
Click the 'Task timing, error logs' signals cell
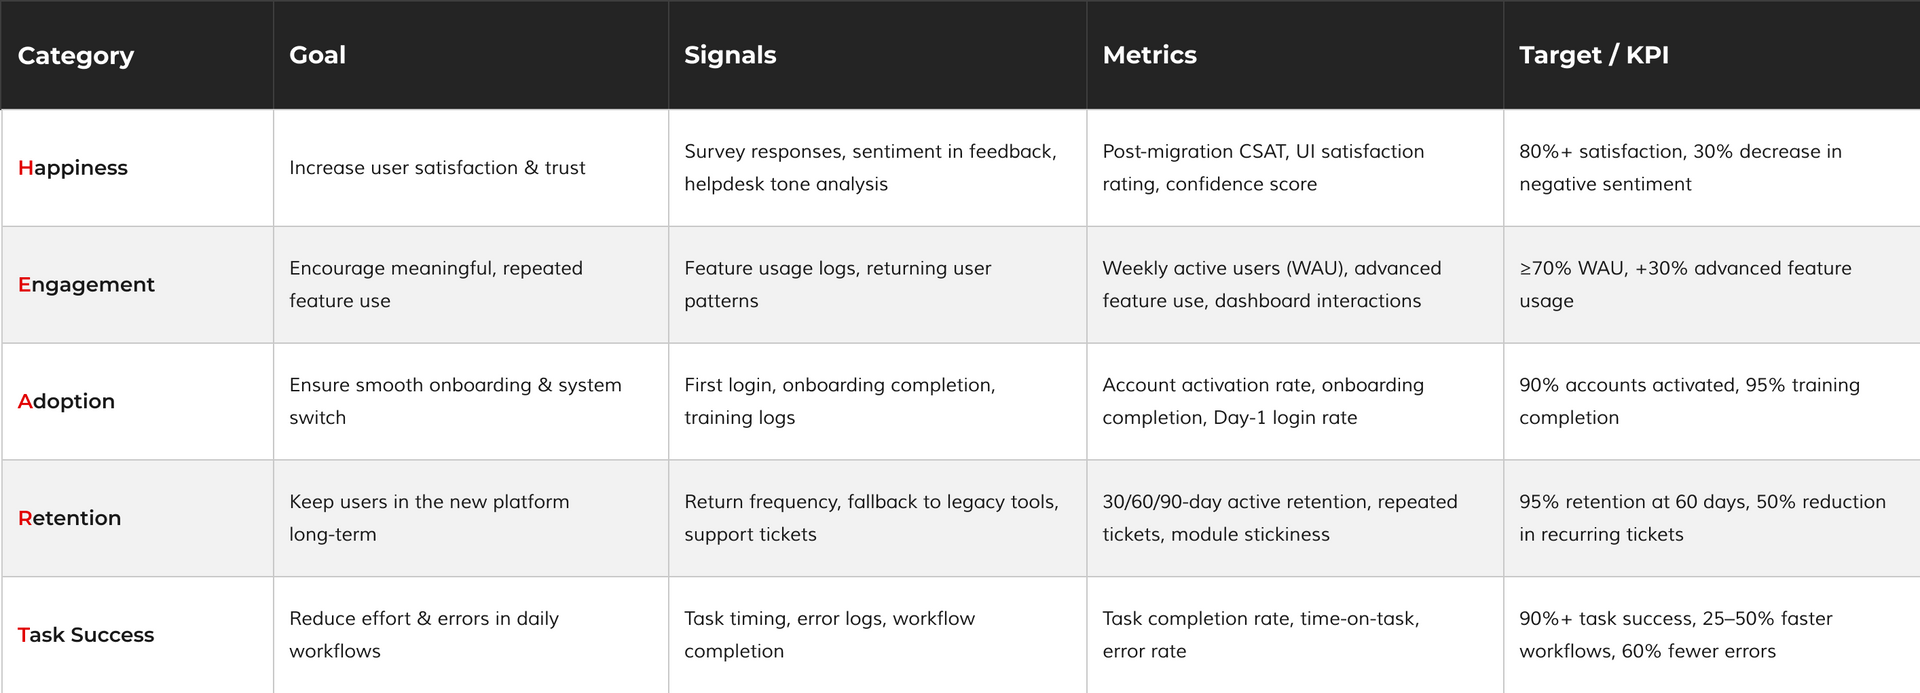[x=829, y=635]
